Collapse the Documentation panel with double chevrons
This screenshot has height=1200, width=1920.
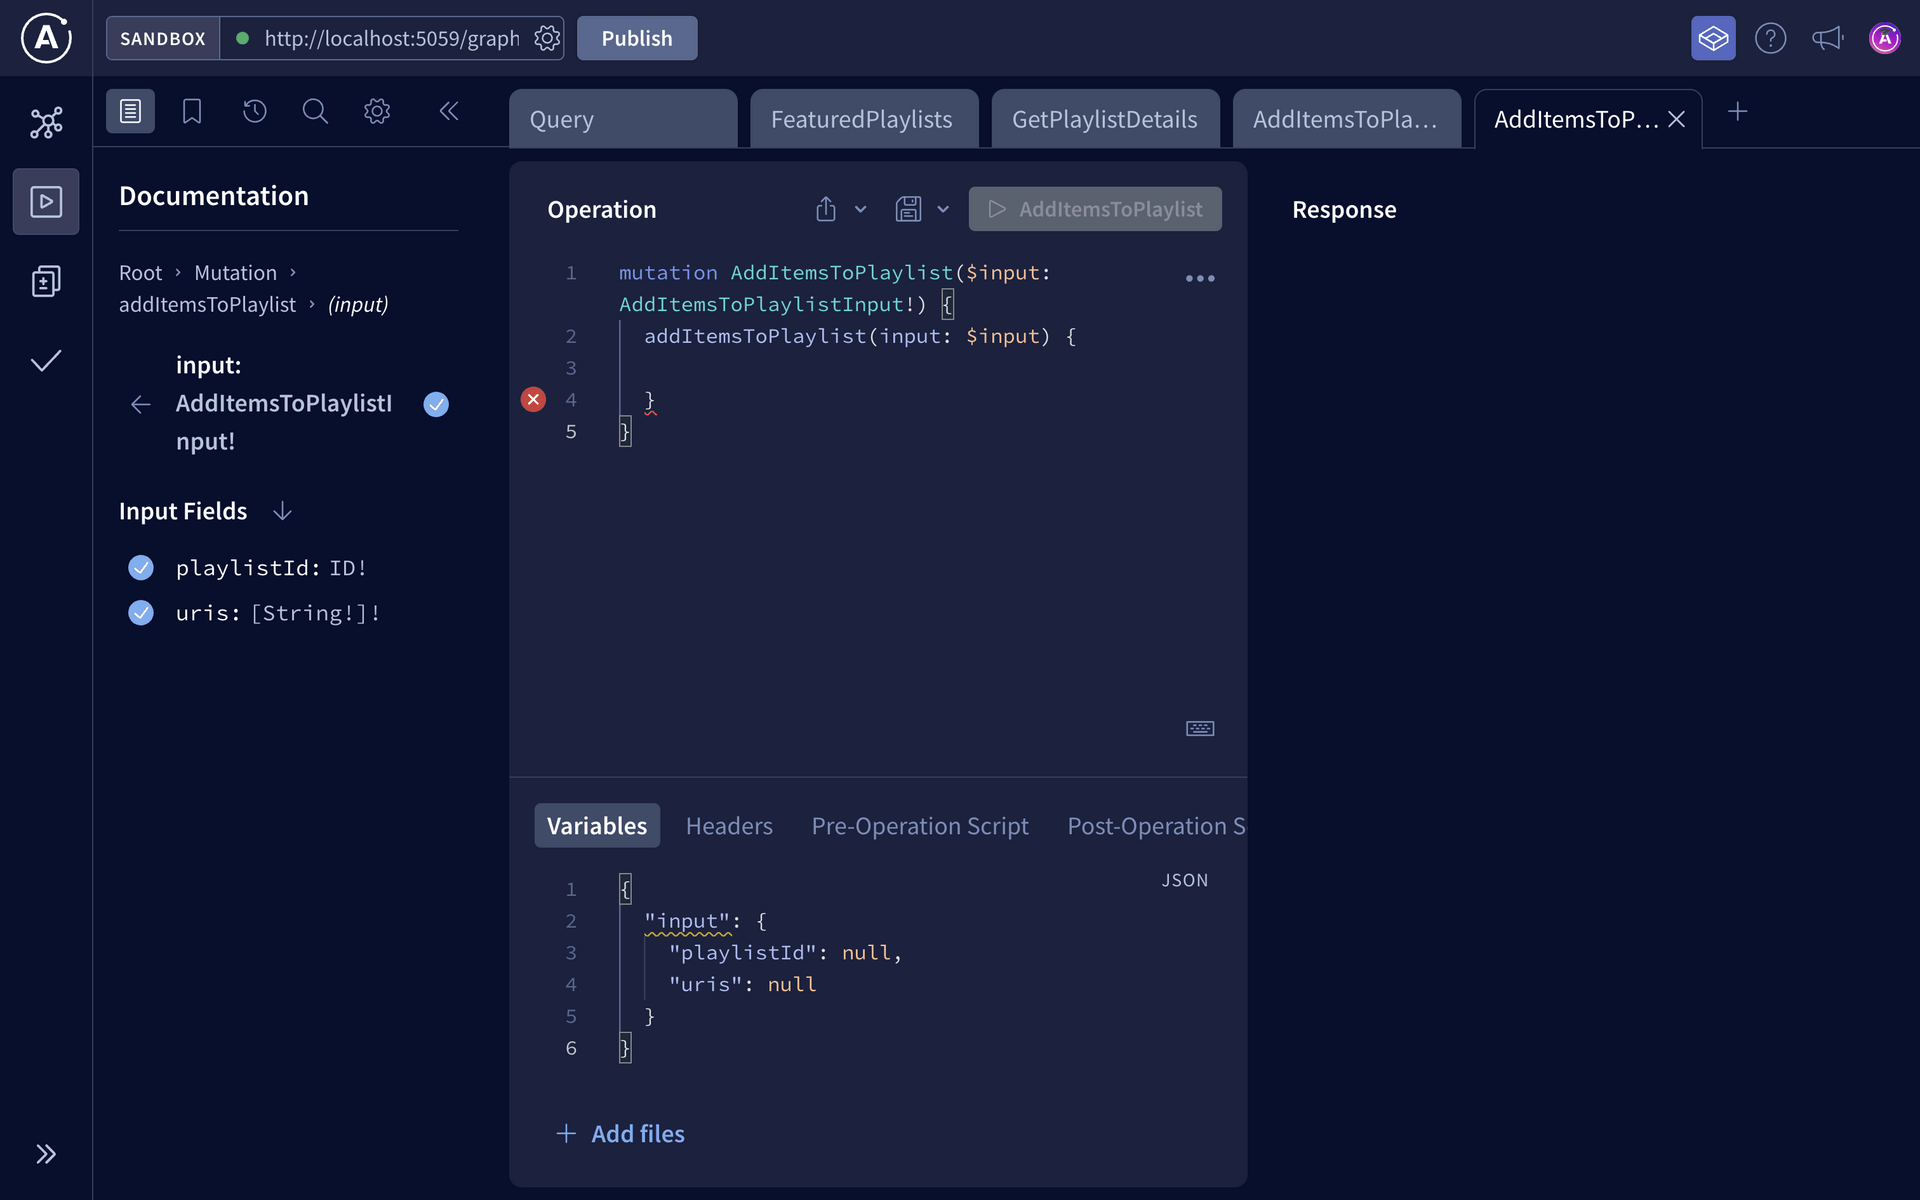click(449, 111)
